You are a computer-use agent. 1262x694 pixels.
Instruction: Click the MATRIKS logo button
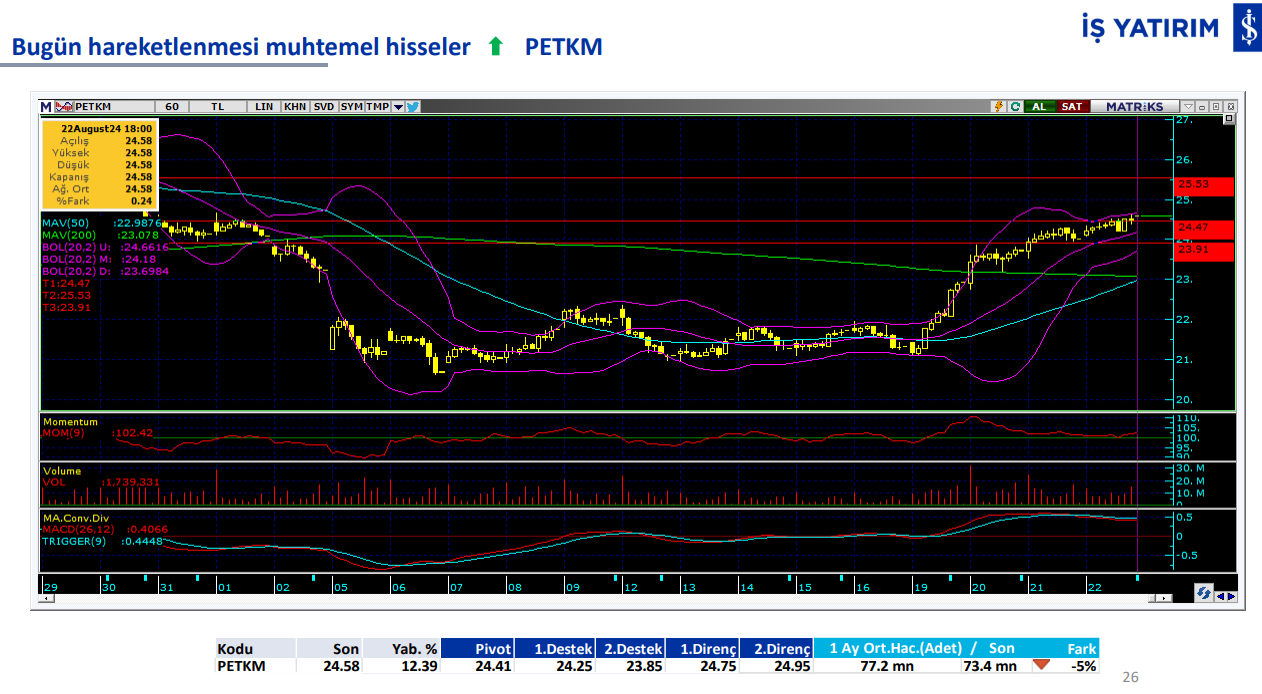point(1134,106)
